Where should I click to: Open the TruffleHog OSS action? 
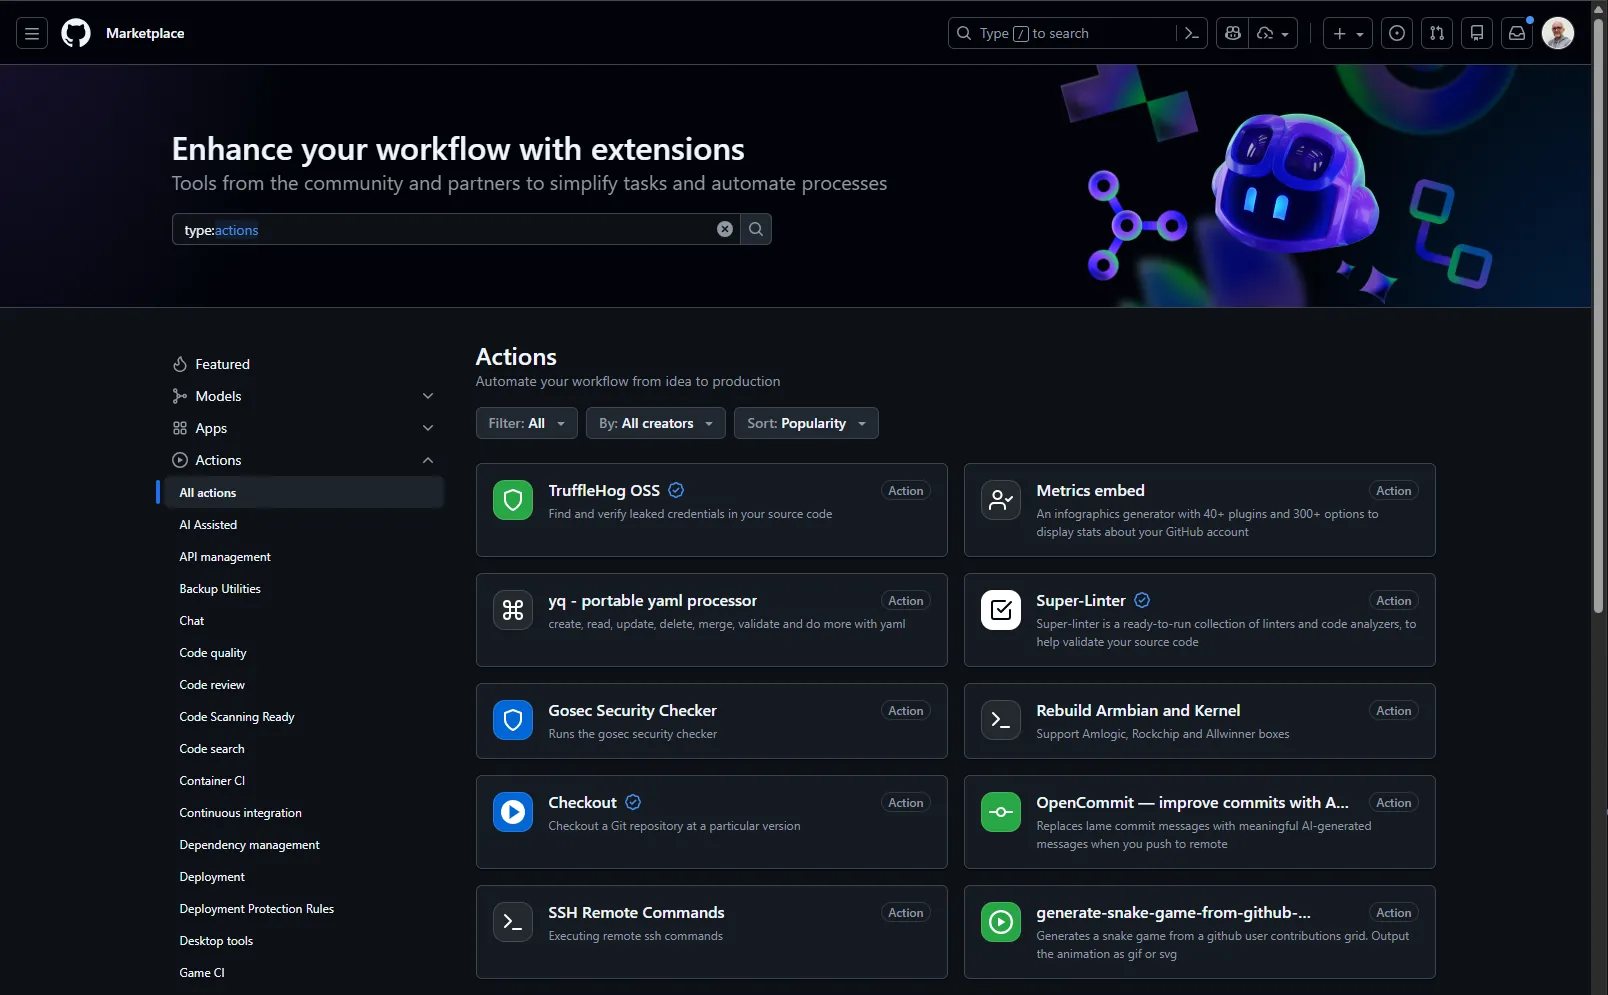point(604,490)
